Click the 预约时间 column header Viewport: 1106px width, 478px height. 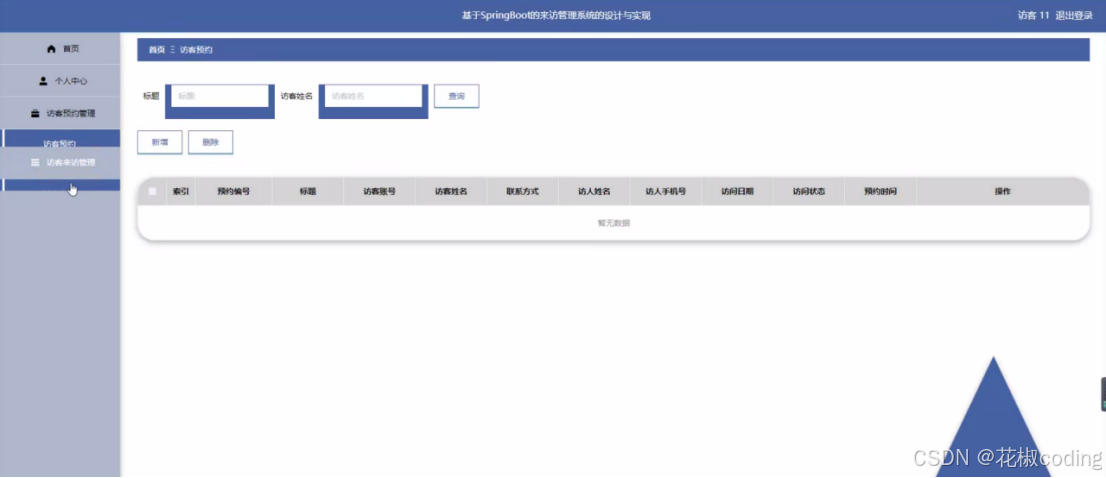coord(880,191)
